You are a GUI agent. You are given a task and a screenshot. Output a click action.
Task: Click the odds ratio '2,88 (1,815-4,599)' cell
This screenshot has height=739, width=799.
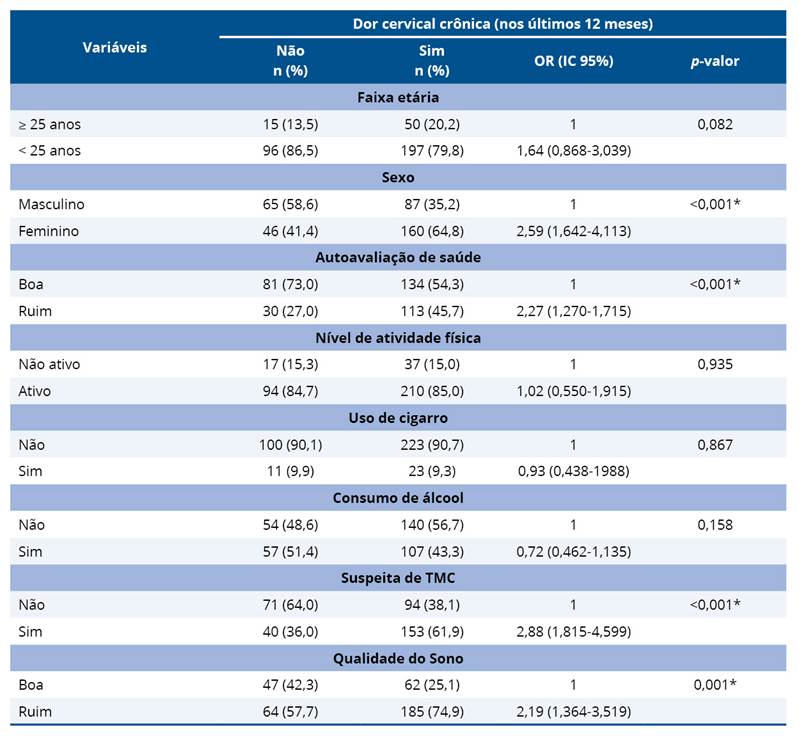(x=573, y=631)
